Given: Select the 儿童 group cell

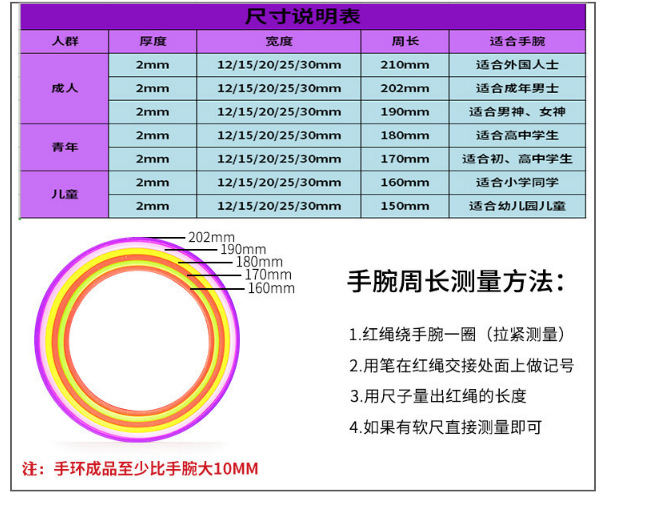Looking at the screenshot, I should (64, 194).
